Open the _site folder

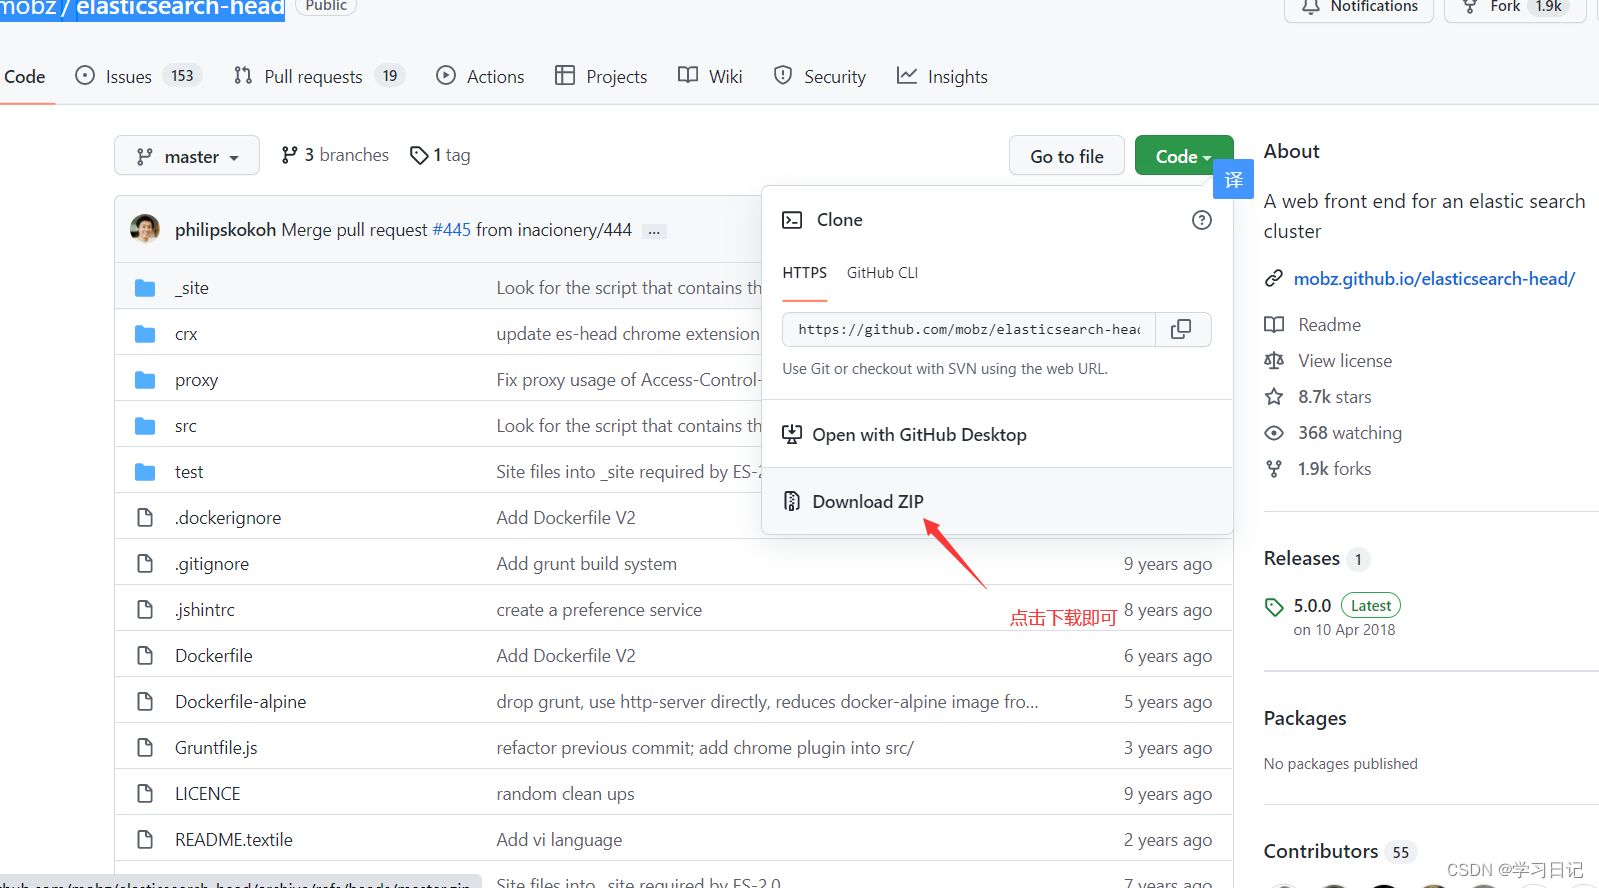coord(192,288)
